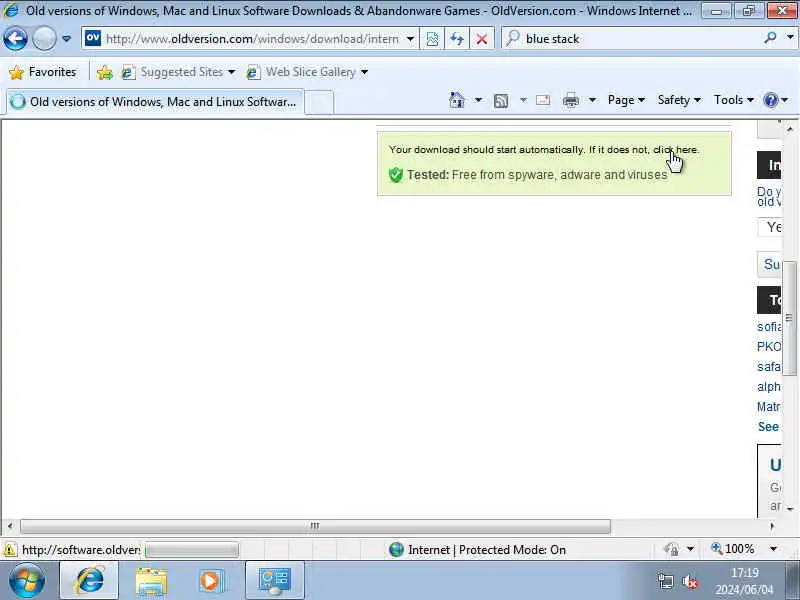Add page using Add to Favorites Bar icon
The image size is (800, 600).
105,72
